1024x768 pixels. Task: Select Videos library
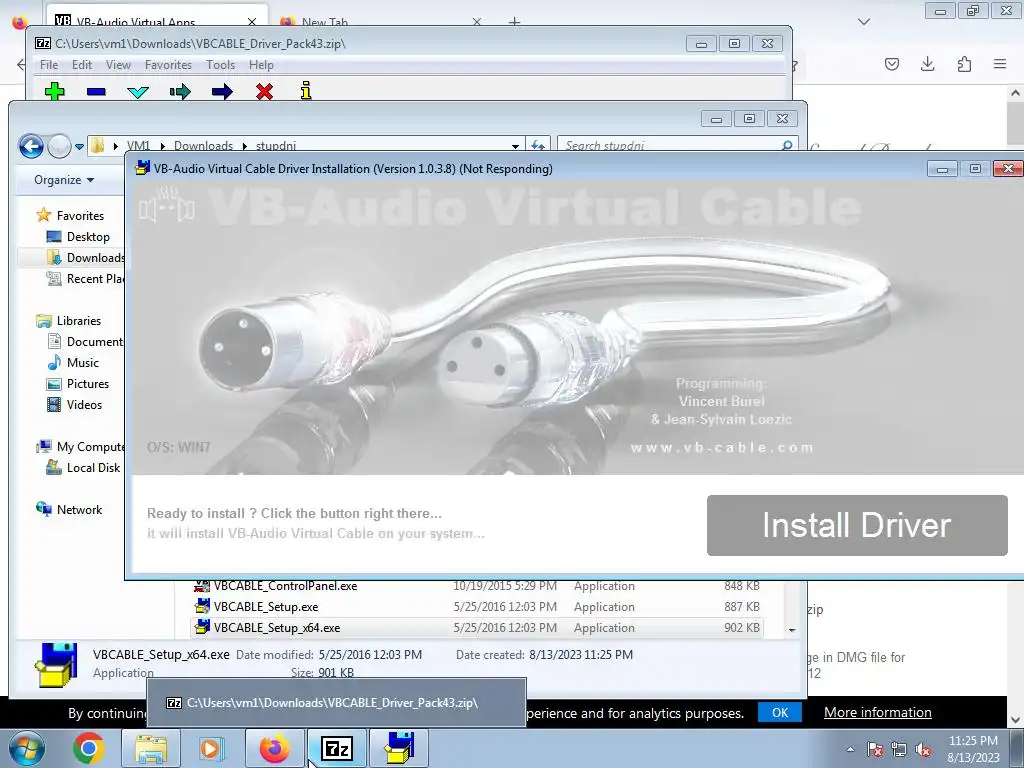pyautogui.click(x=74, y=404)
